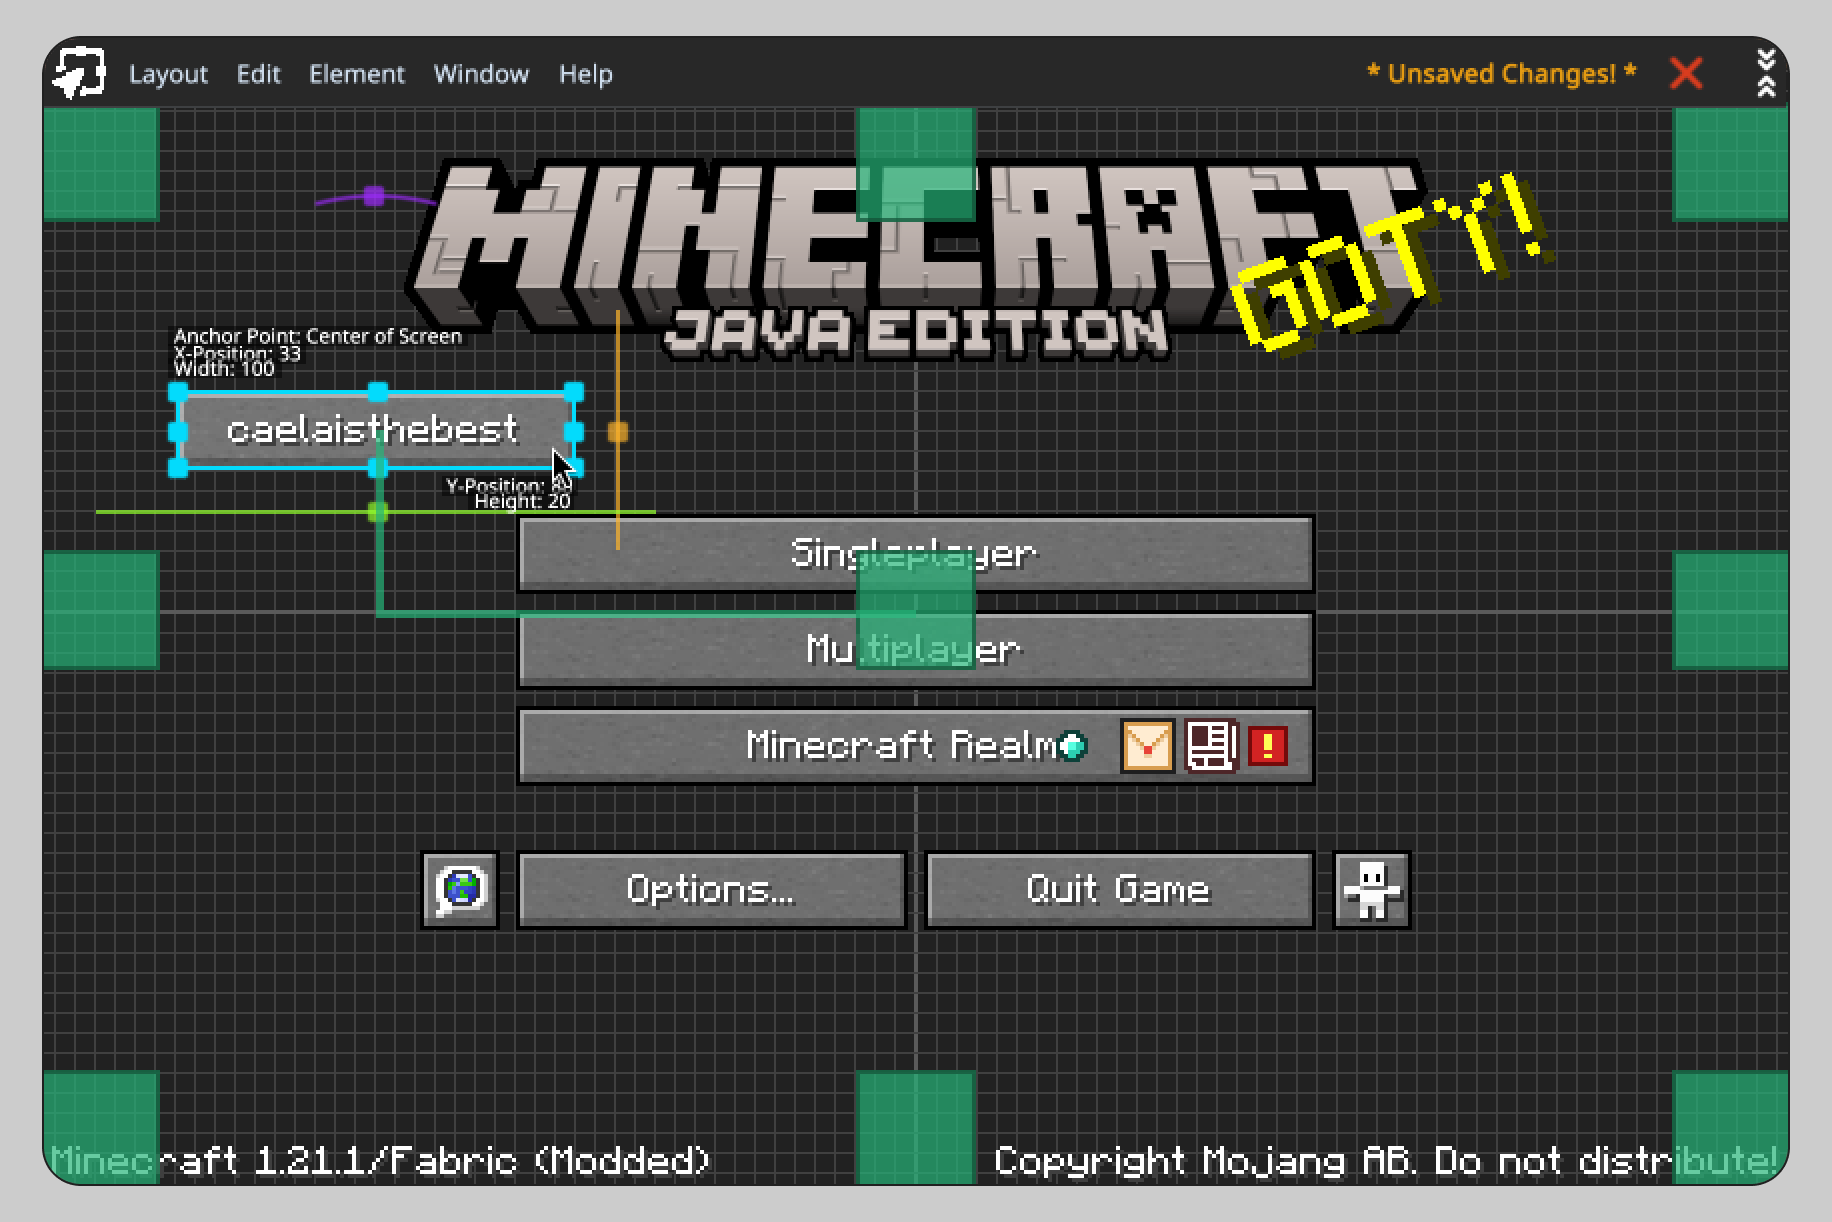This screenshot has height=1222, width=1832.
Task: Click the bottom-left resize handle of caelaisthebest
Action: tap(179, 468)
